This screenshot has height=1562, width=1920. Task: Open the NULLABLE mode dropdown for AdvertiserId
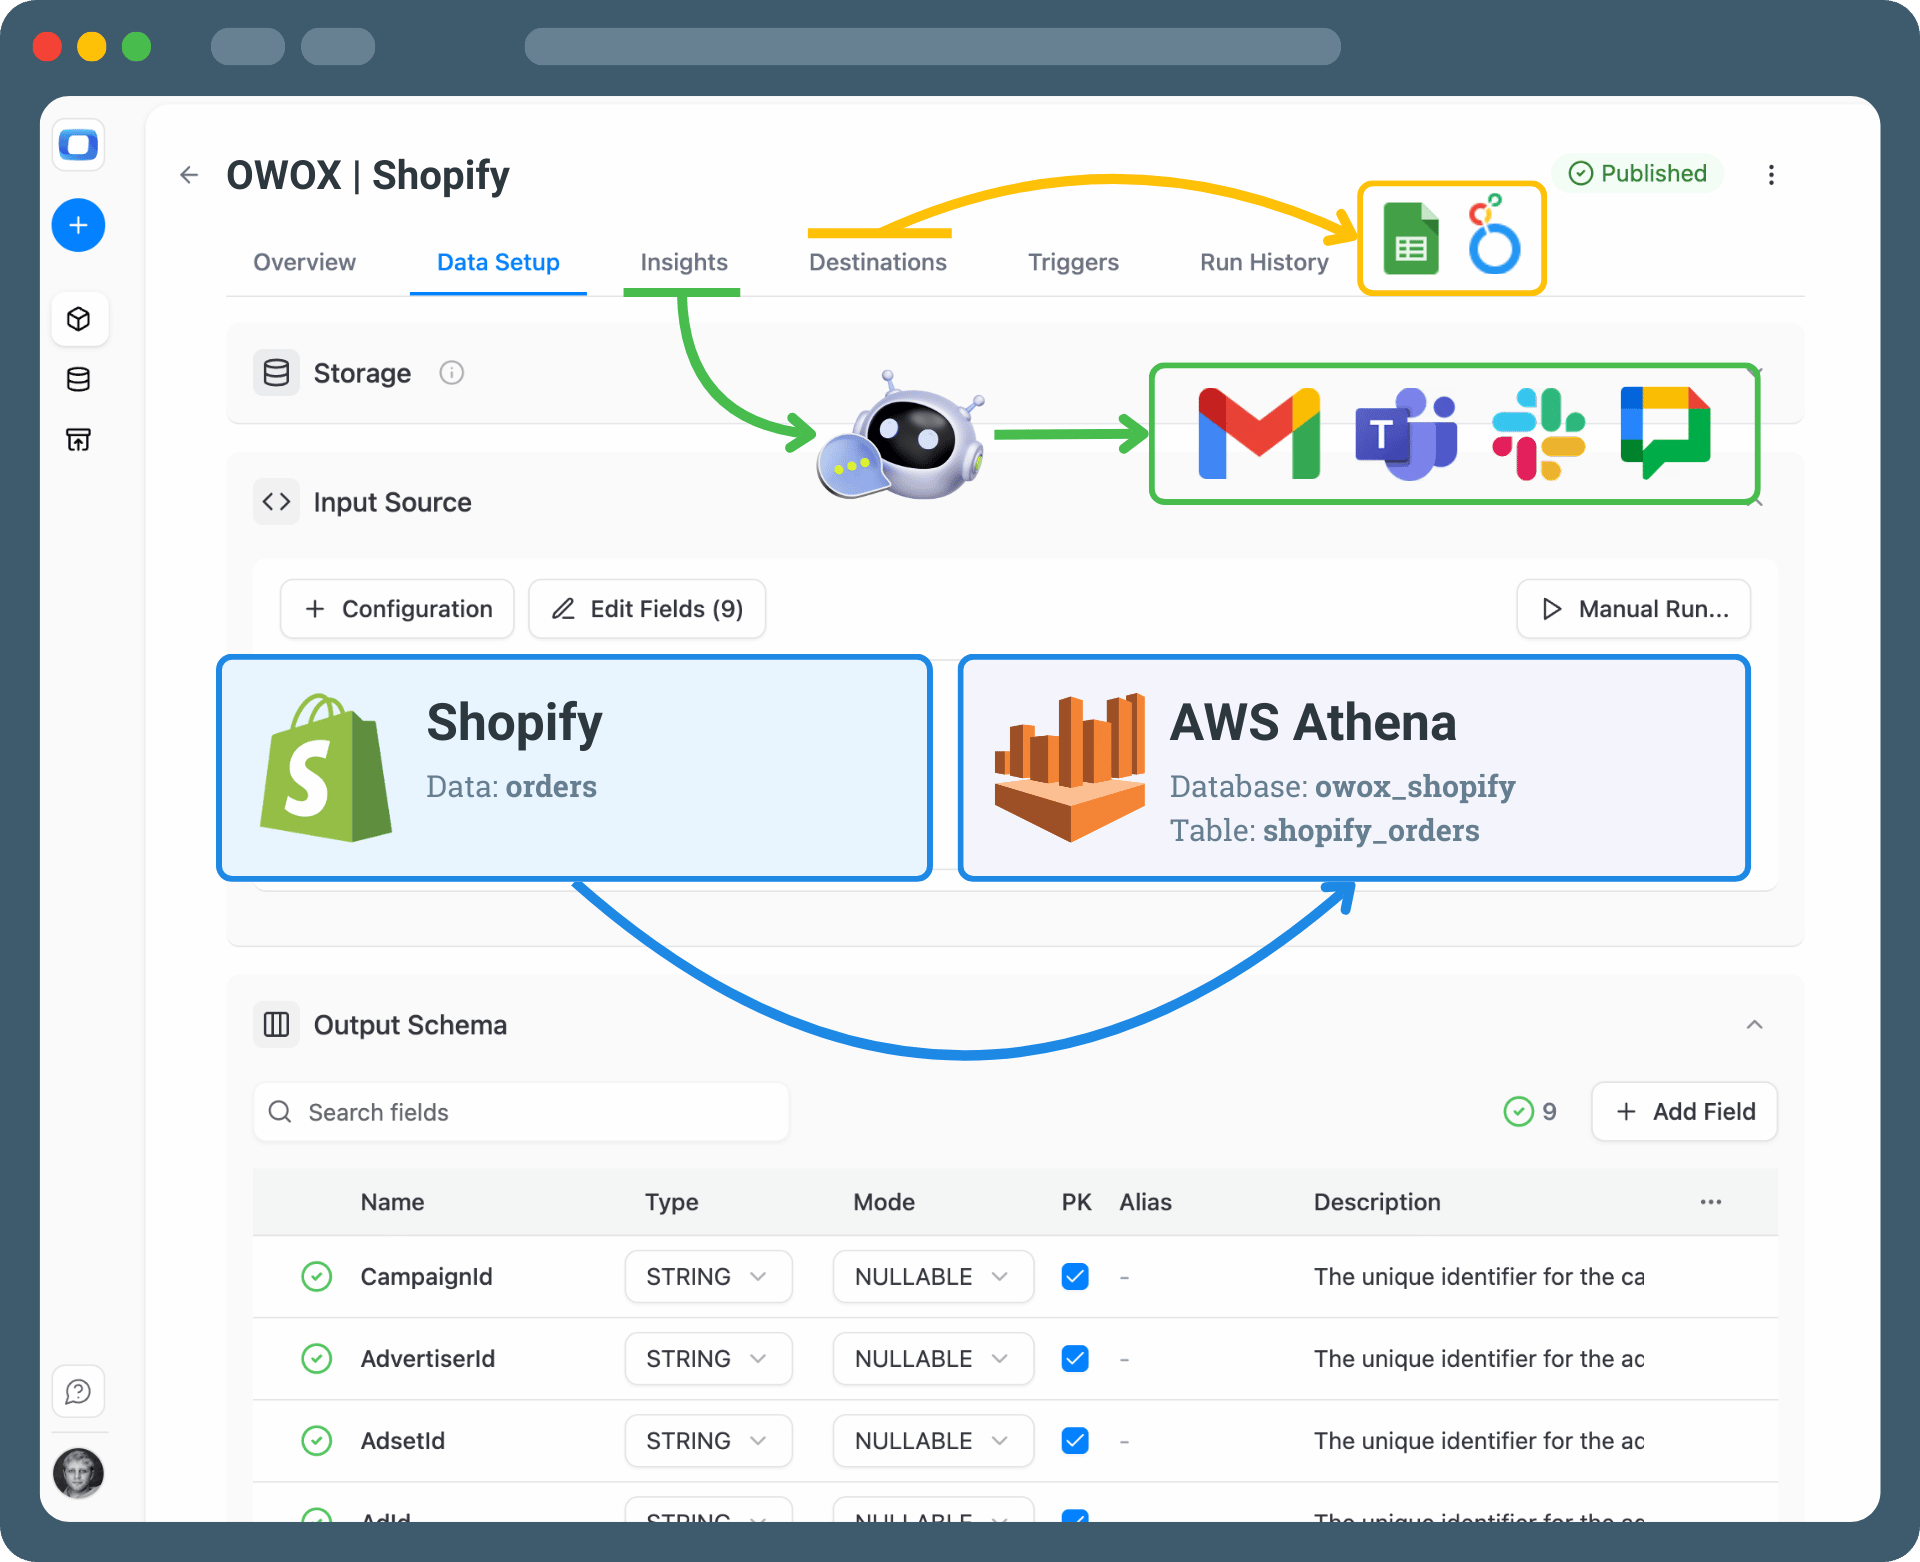coord(932,1359)
